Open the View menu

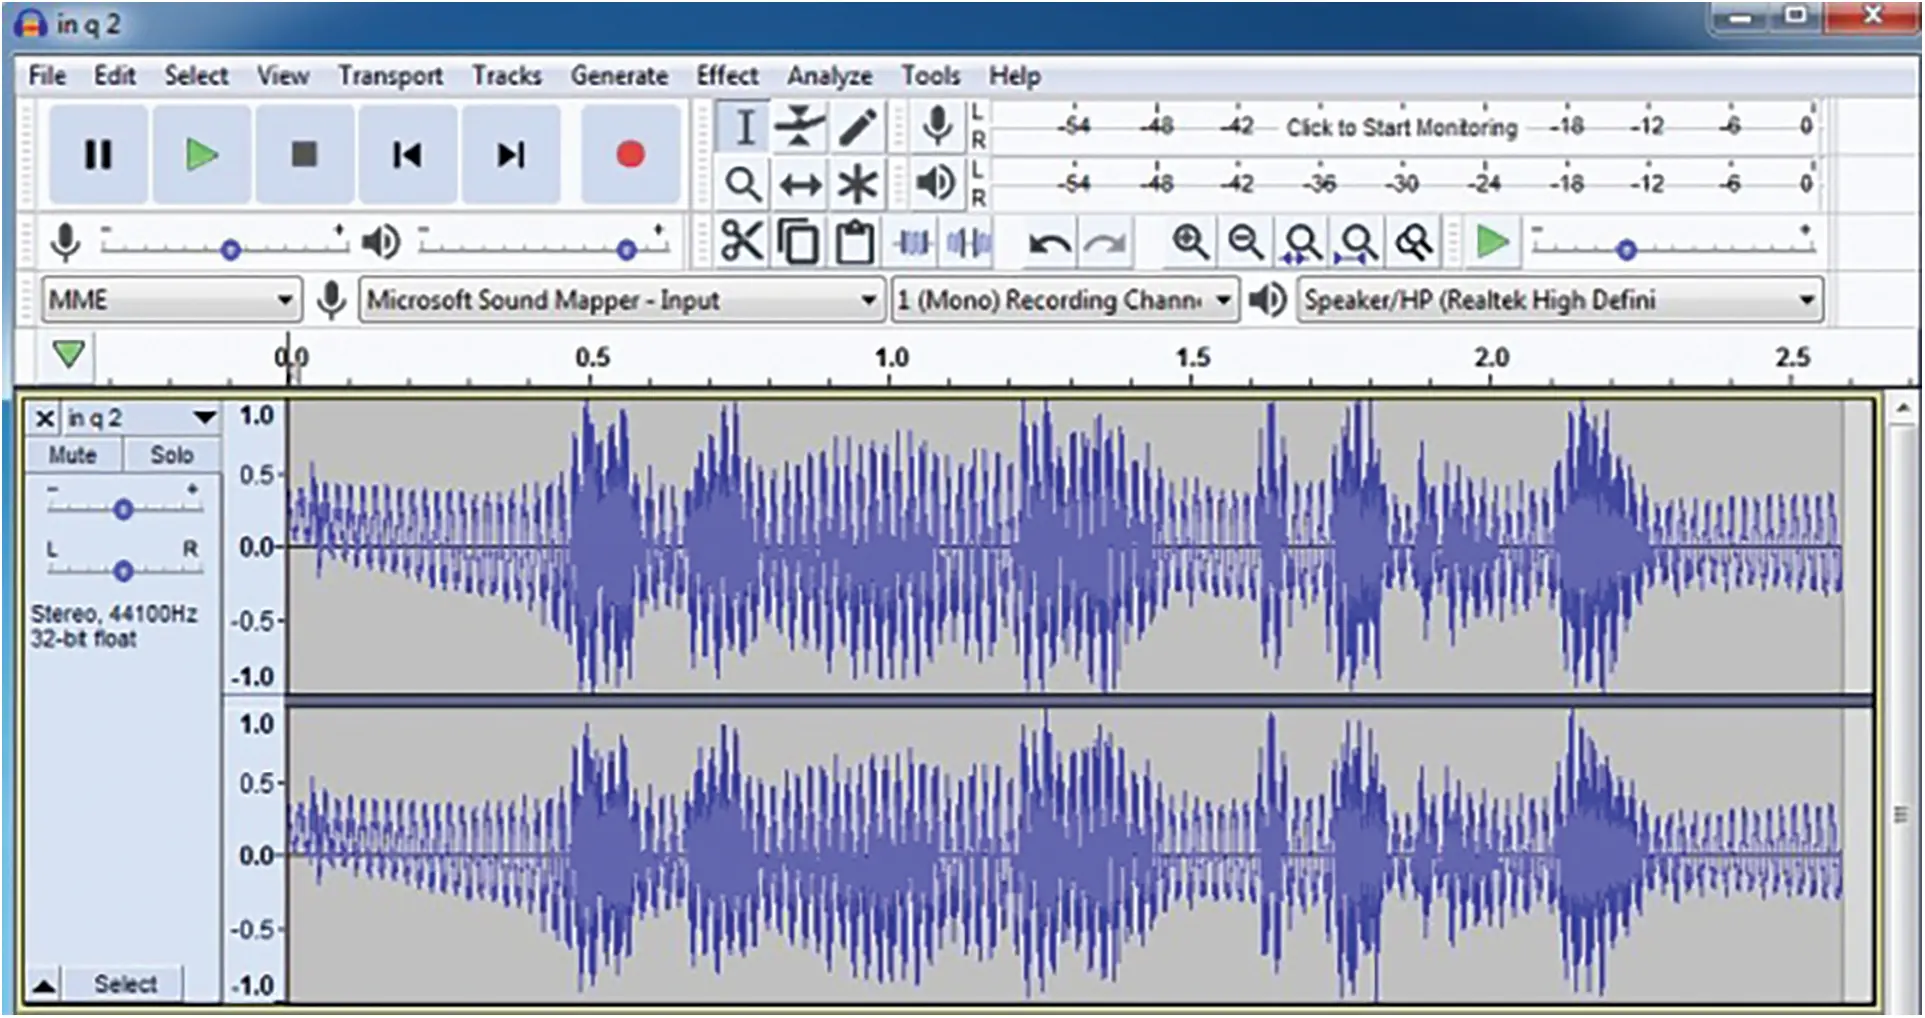[x=283, y=76]
